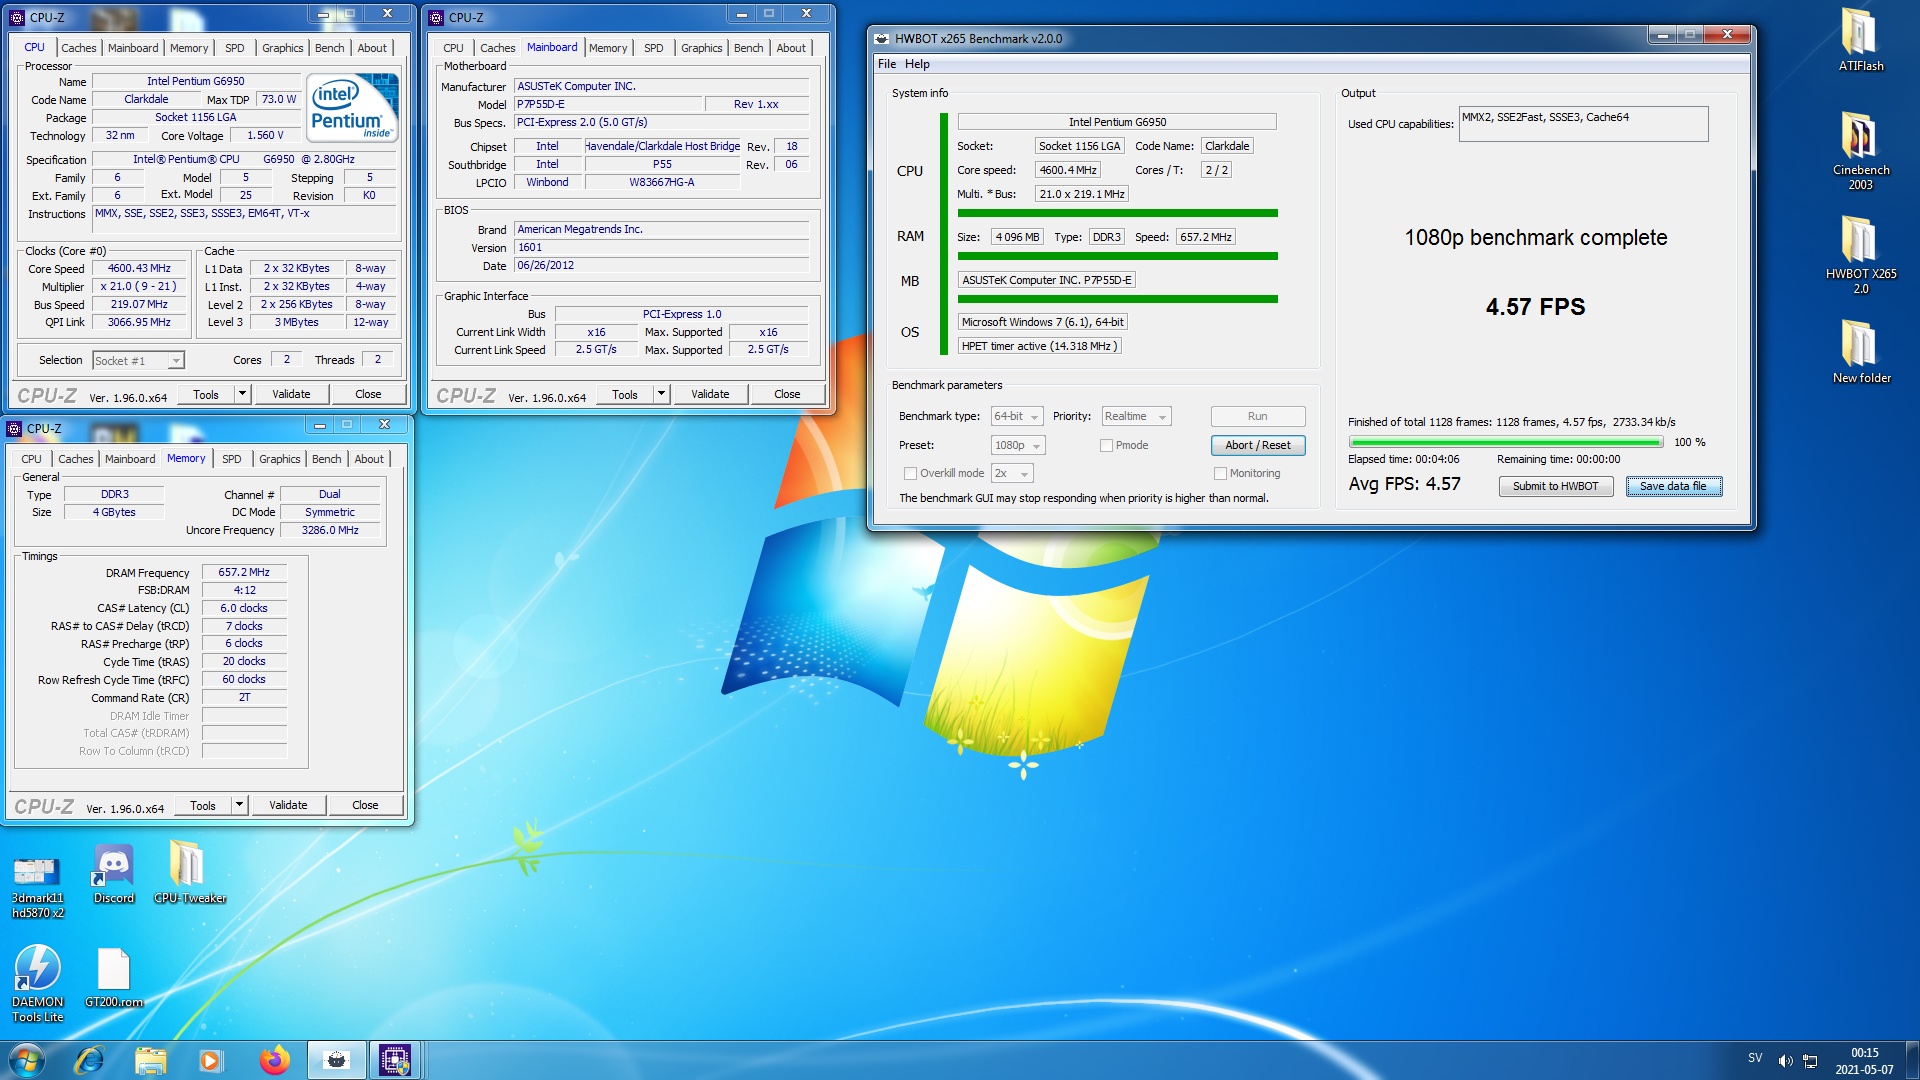1920x1080 pixels.
Task: Click Validate in the top-left CPU-Z window
Action: click(x=291, y=394)
